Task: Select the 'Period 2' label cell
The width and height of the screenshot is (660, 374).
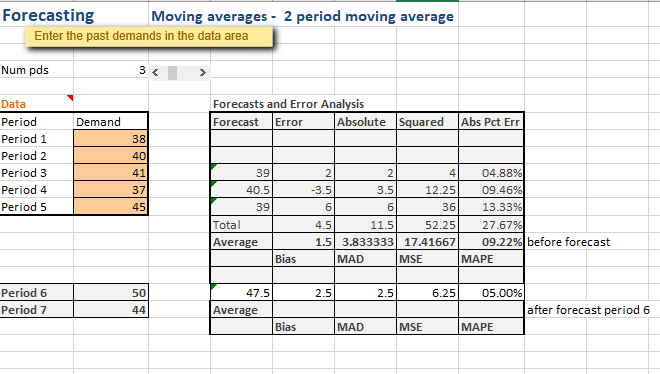Action: point(37,156)
